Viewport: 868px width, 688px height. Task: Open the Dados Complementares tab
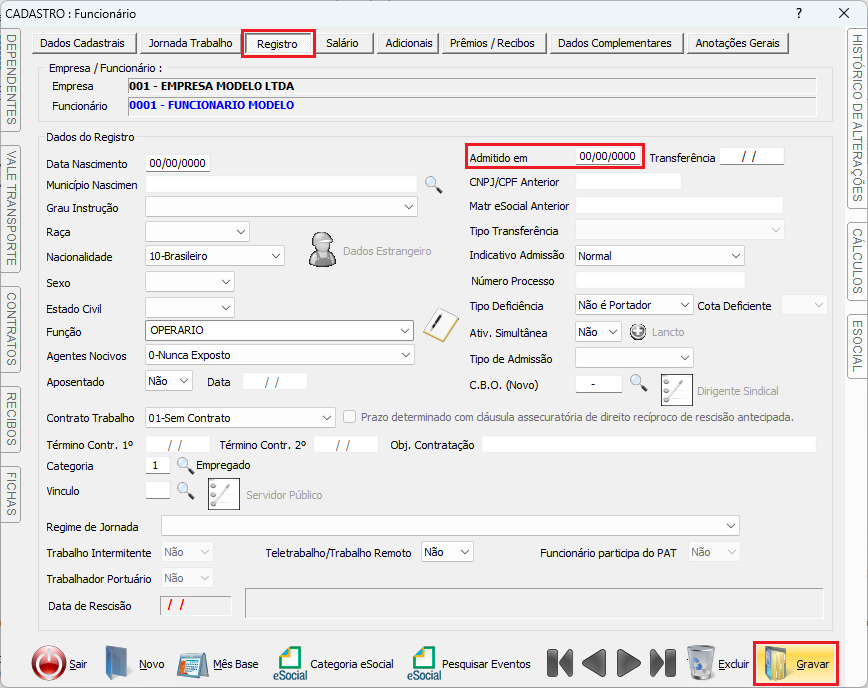pos(614,43)
